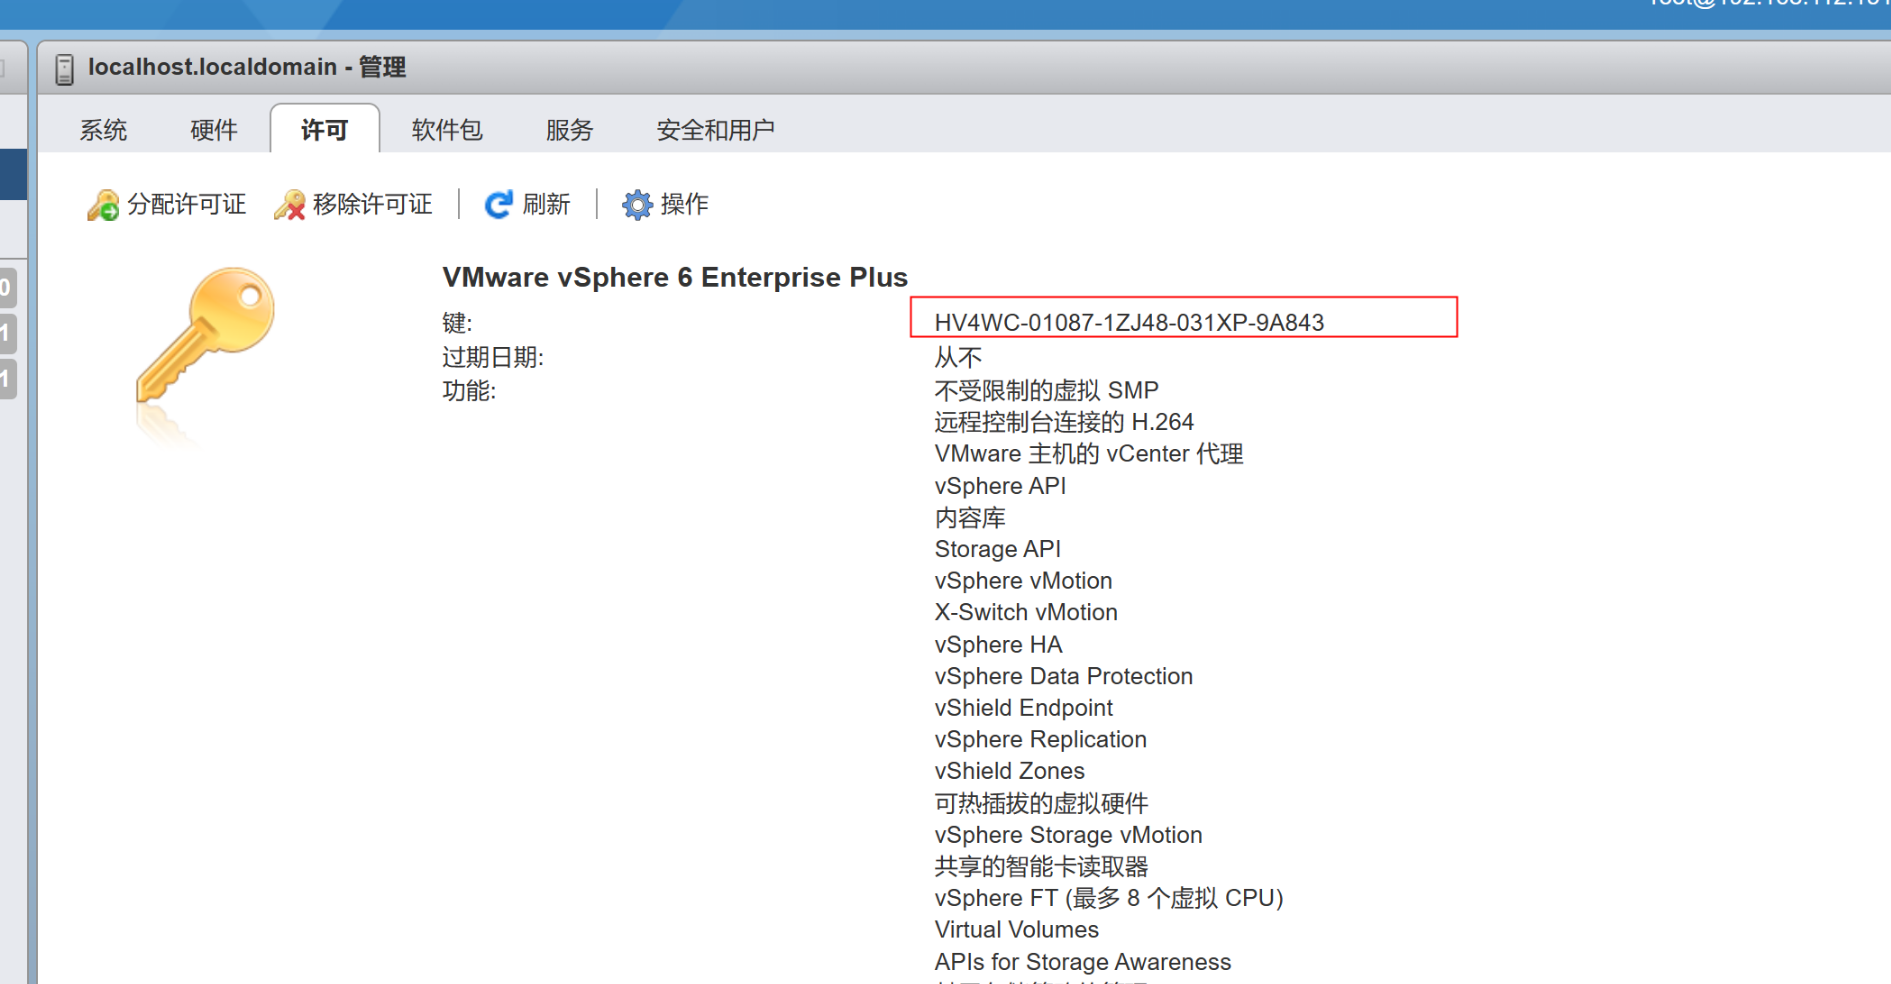Open the 系统 tab
The image size is (1891, 984).
pyautogui.click(x=103, y=130)
